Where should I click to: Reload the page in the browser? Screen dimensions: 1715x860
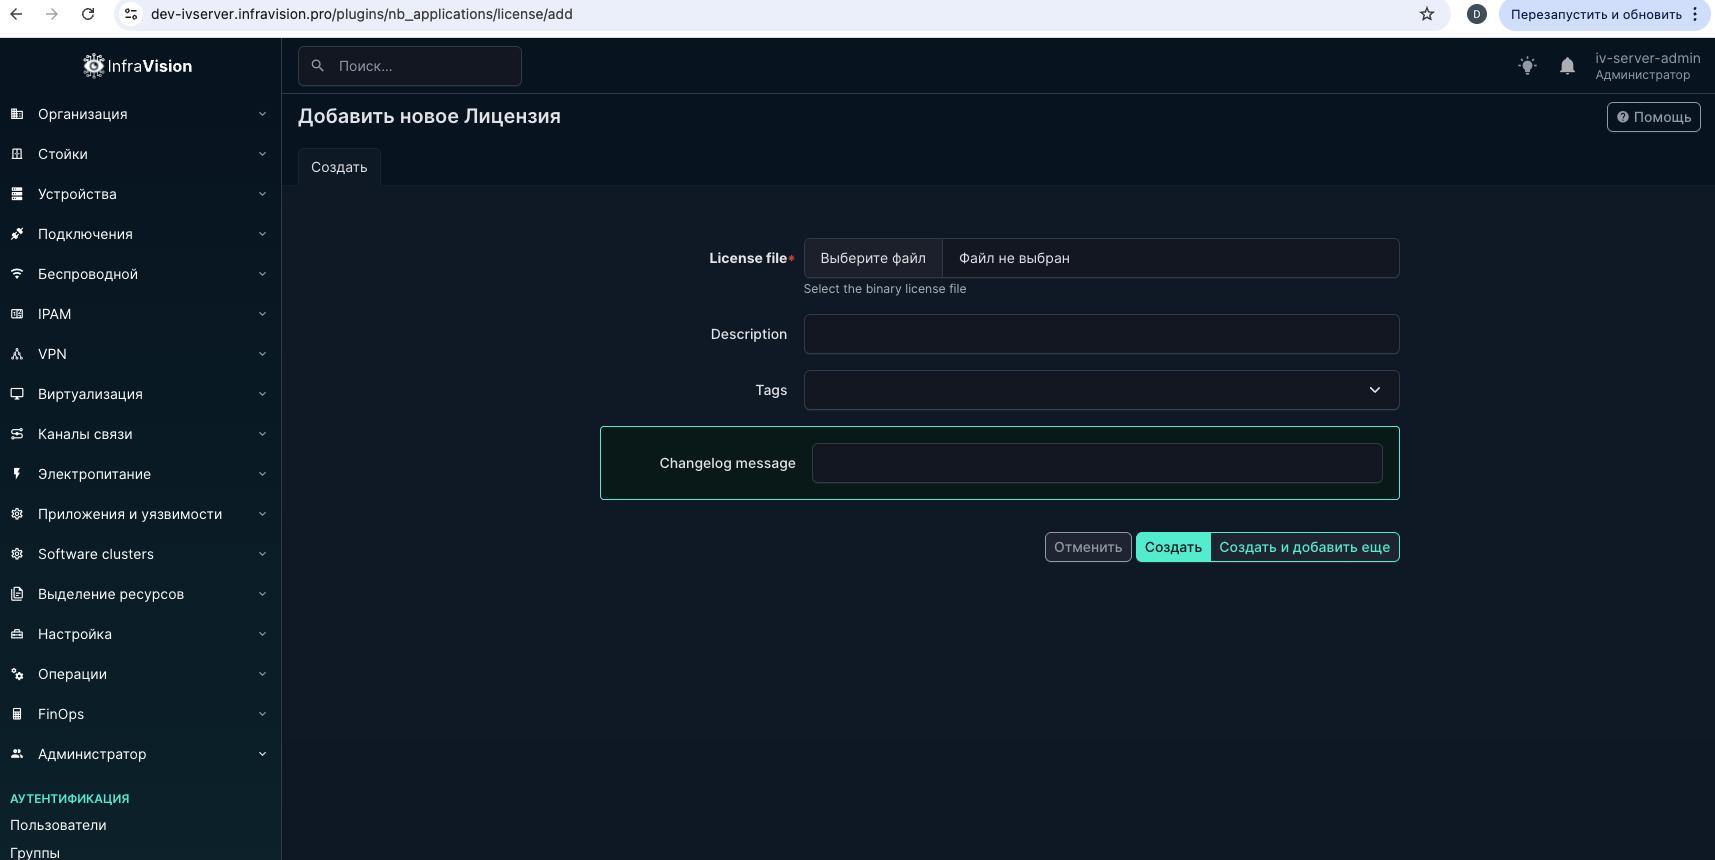pos(88,14)
